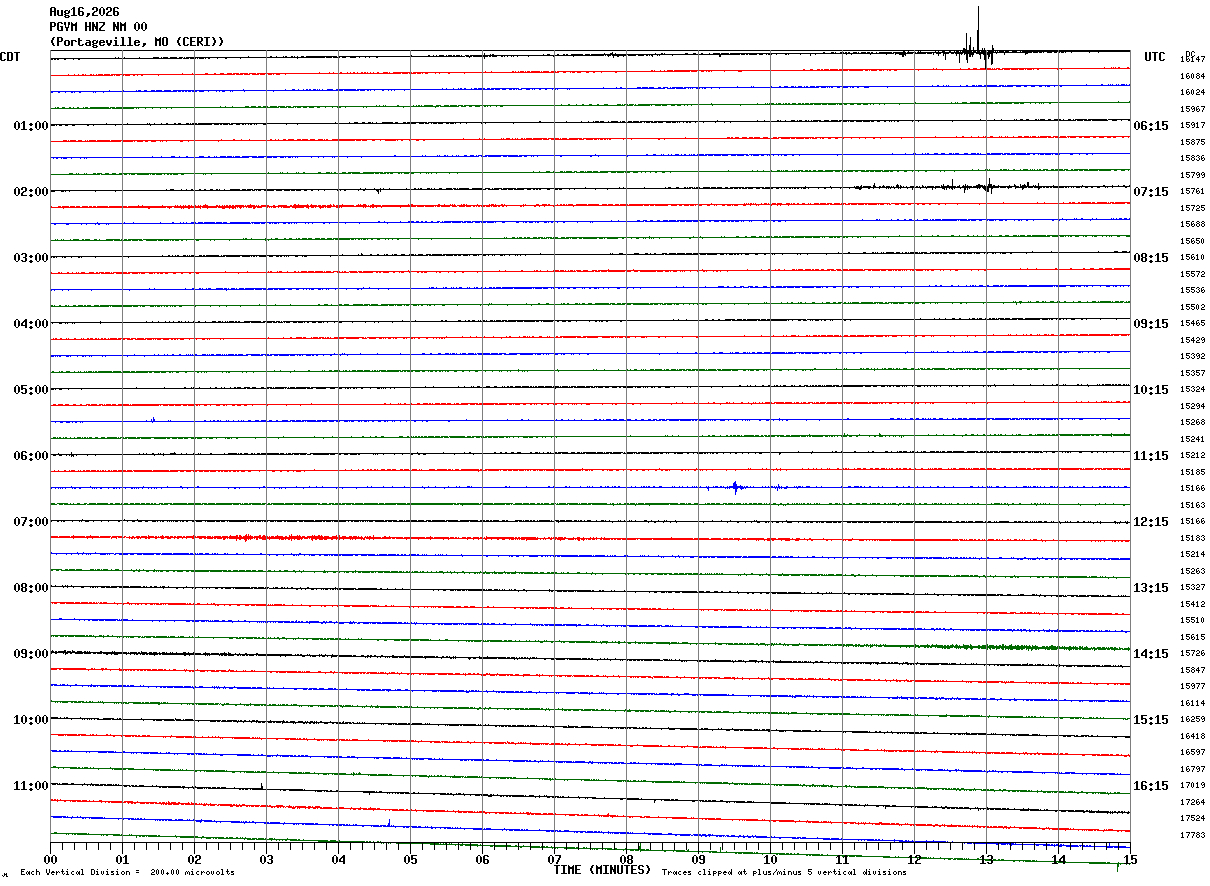The width and height of the screenshot is (1210, 886).
Task: Click the date label Aug16,2026
Action: pyautogui.click(x=84, y=12)
